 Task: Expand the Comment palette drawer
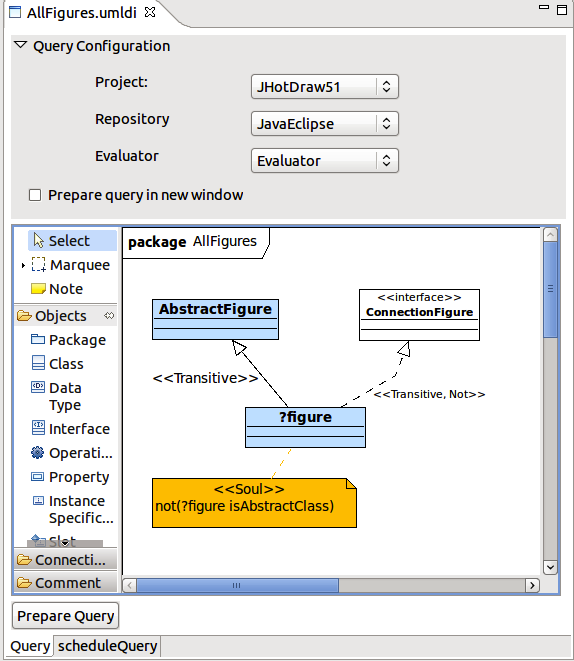pyautogui.click(x=65, y=583)
